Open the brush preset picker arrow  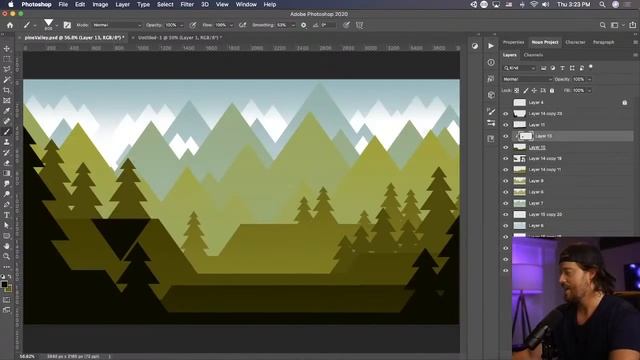coord(56,25)
